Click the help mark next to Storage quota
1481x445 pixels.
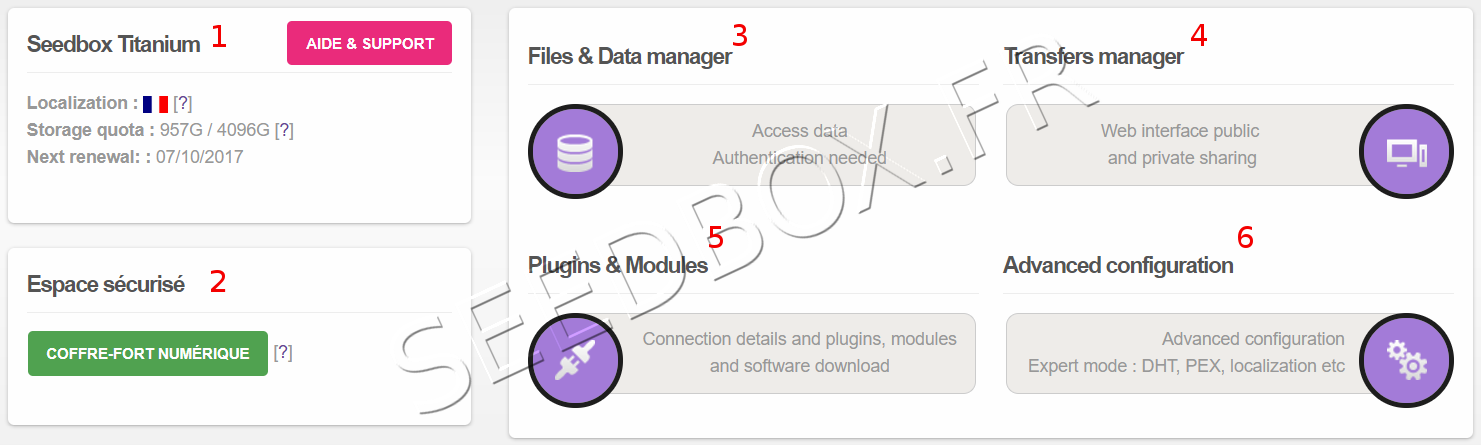coord(284,130)
